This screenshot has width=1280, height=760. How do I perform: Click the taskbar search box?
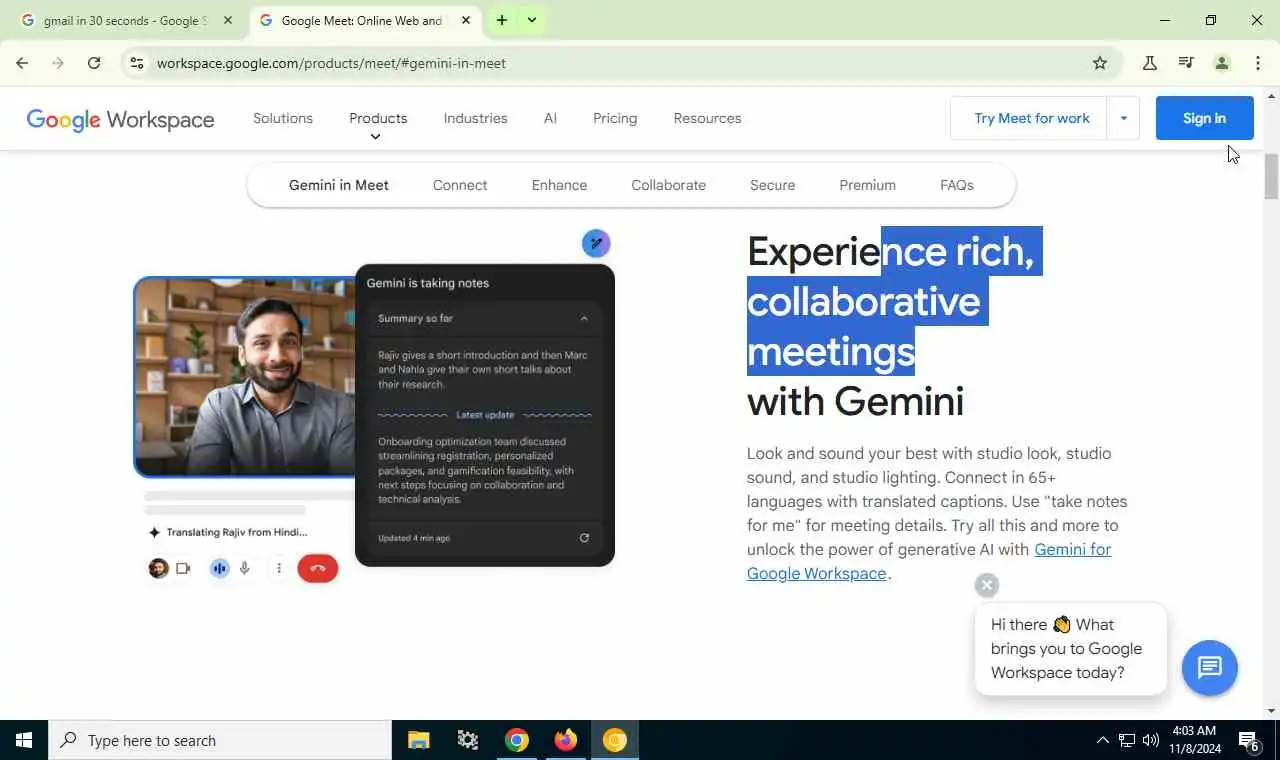[x=220, y=740]
